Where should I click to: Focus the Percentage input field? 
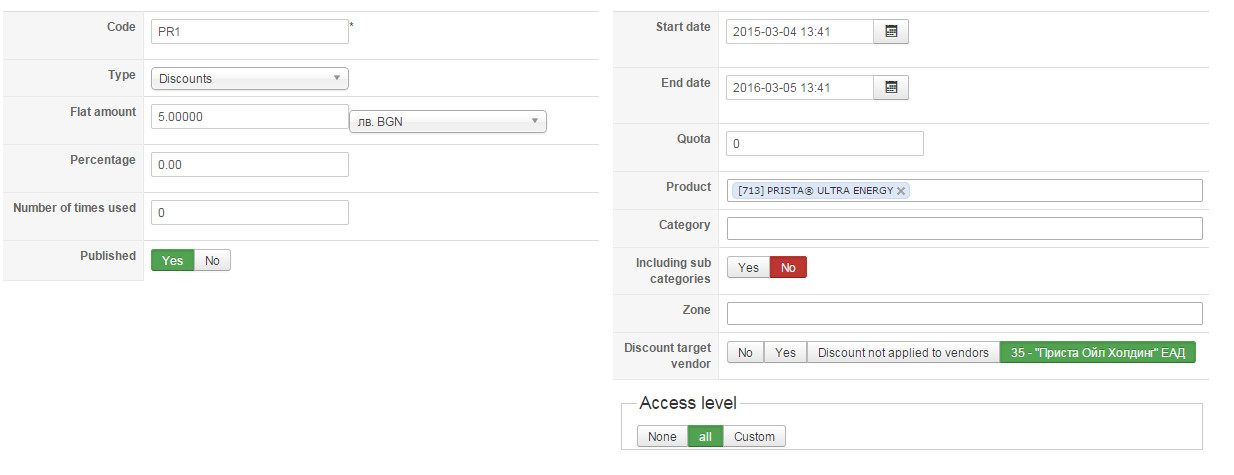[x=249, y=164]
